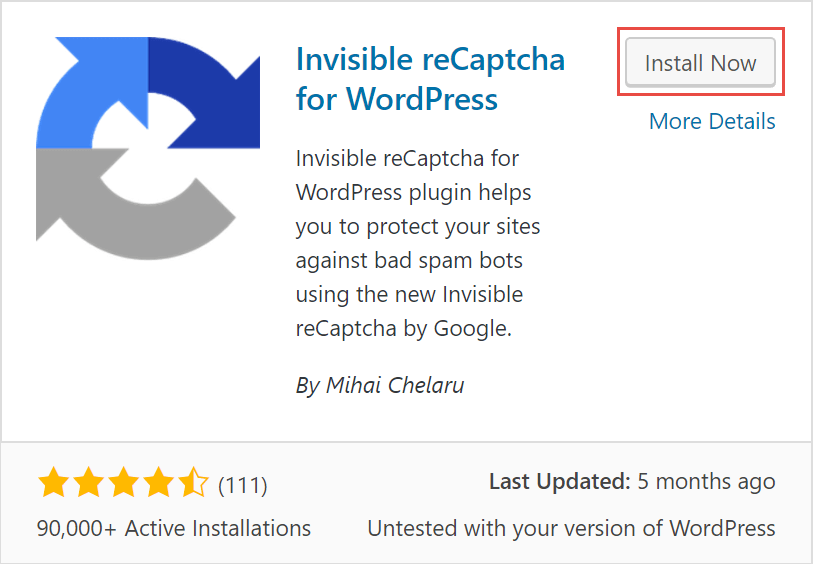Image resolution: width=813 pixels, height=564 pixels.
Task: Click the 90,000+ Active Installations text
Action: (x=174, y=528)
